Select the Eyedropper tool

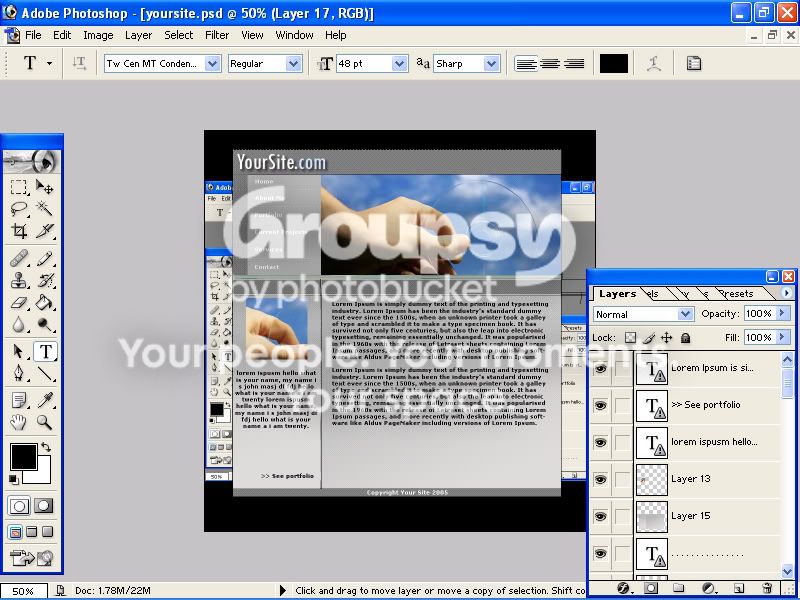coord(44,401)
